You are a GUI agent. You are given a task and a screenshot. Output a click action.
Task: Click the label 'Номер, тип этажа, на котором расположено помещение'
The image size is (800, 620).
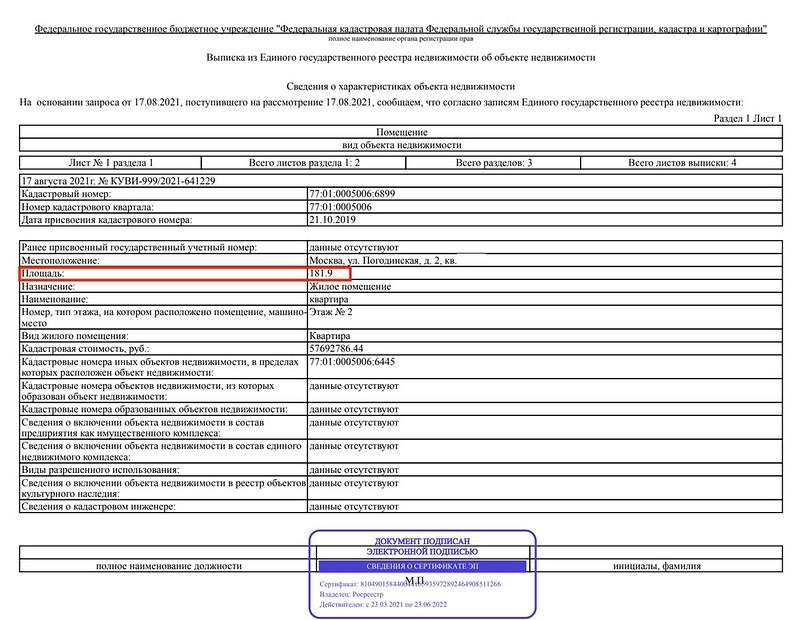point(163,317)
